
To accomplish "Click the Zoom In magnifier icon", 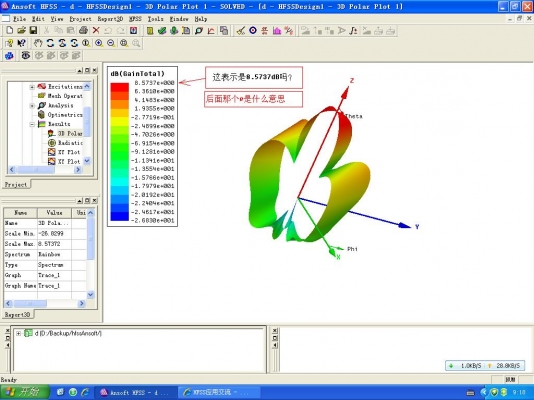I will tap(99, 43).
